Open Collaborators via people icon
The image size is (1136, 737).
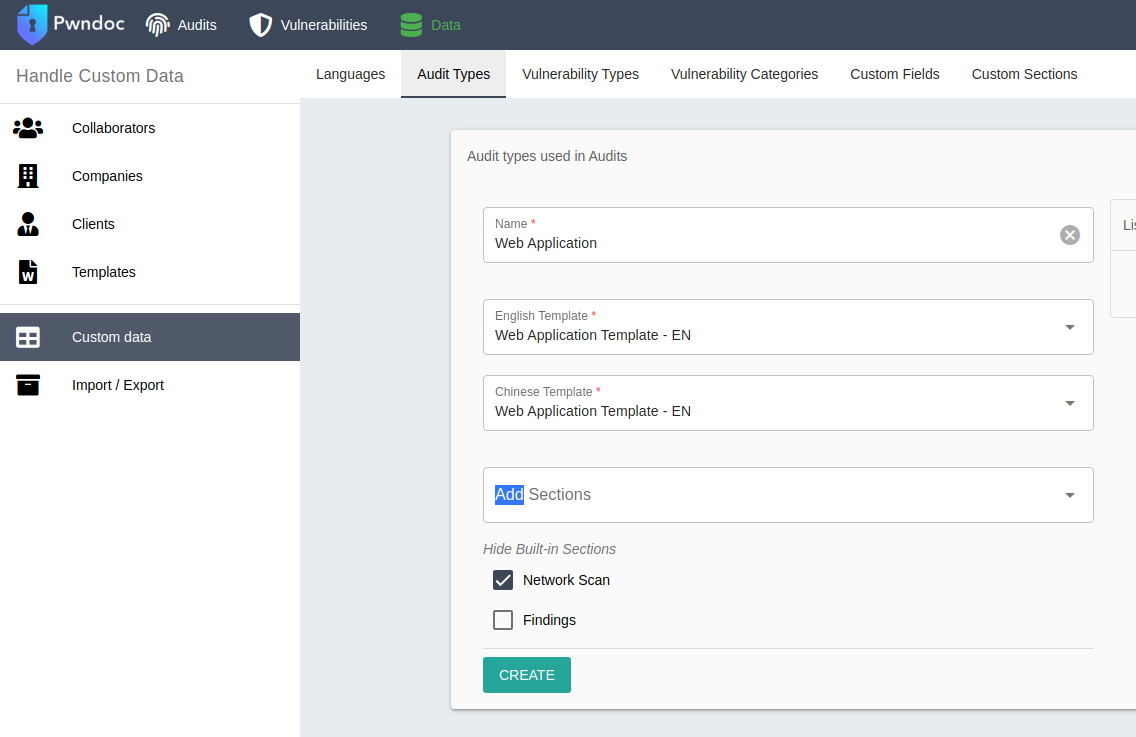pyautogui.click(x=28, y=128)
